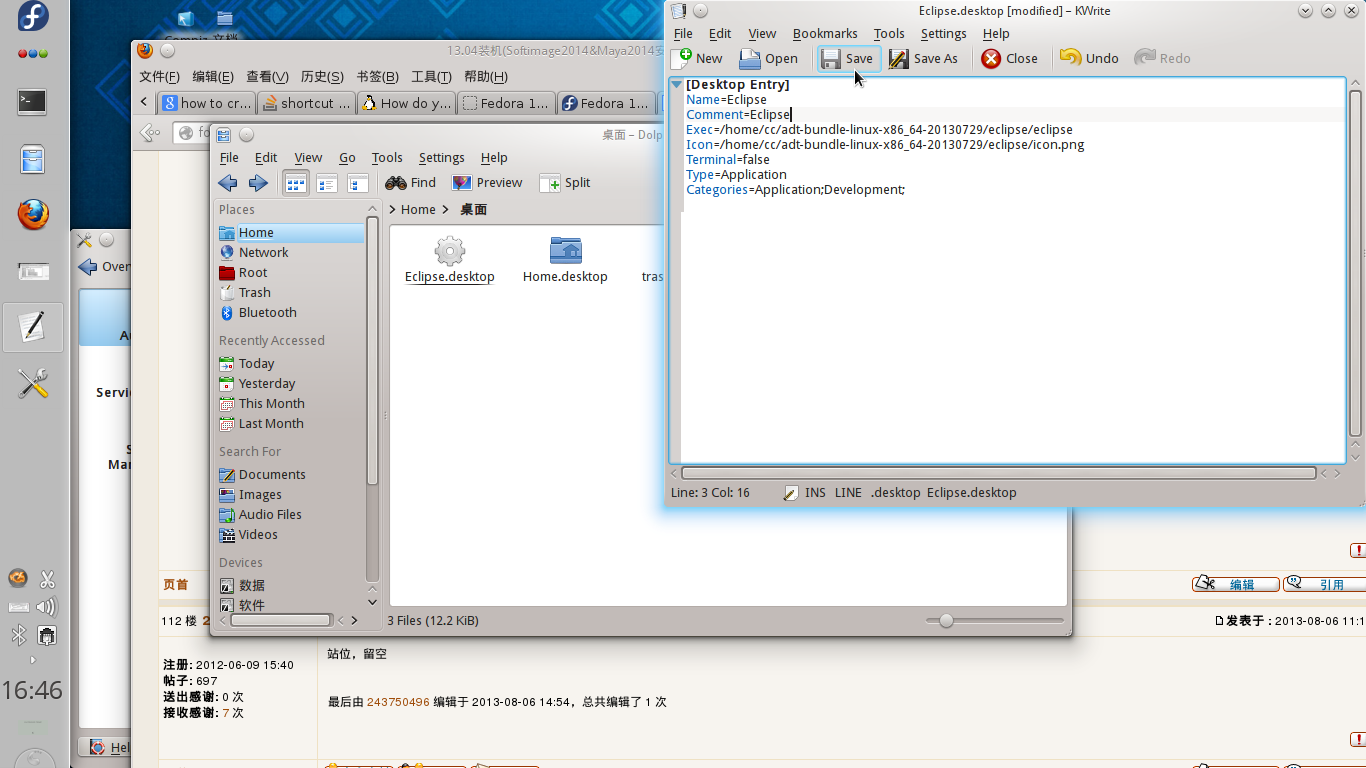The image size is (1366, 768).
Task: Launch Firefox from the side panel
Action: (x=33, y=213)
